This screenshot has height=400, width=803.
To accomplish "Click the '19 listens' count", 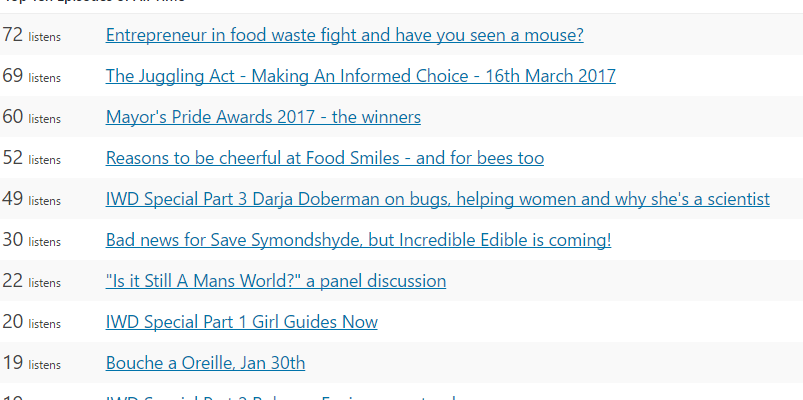I will 32,363.
